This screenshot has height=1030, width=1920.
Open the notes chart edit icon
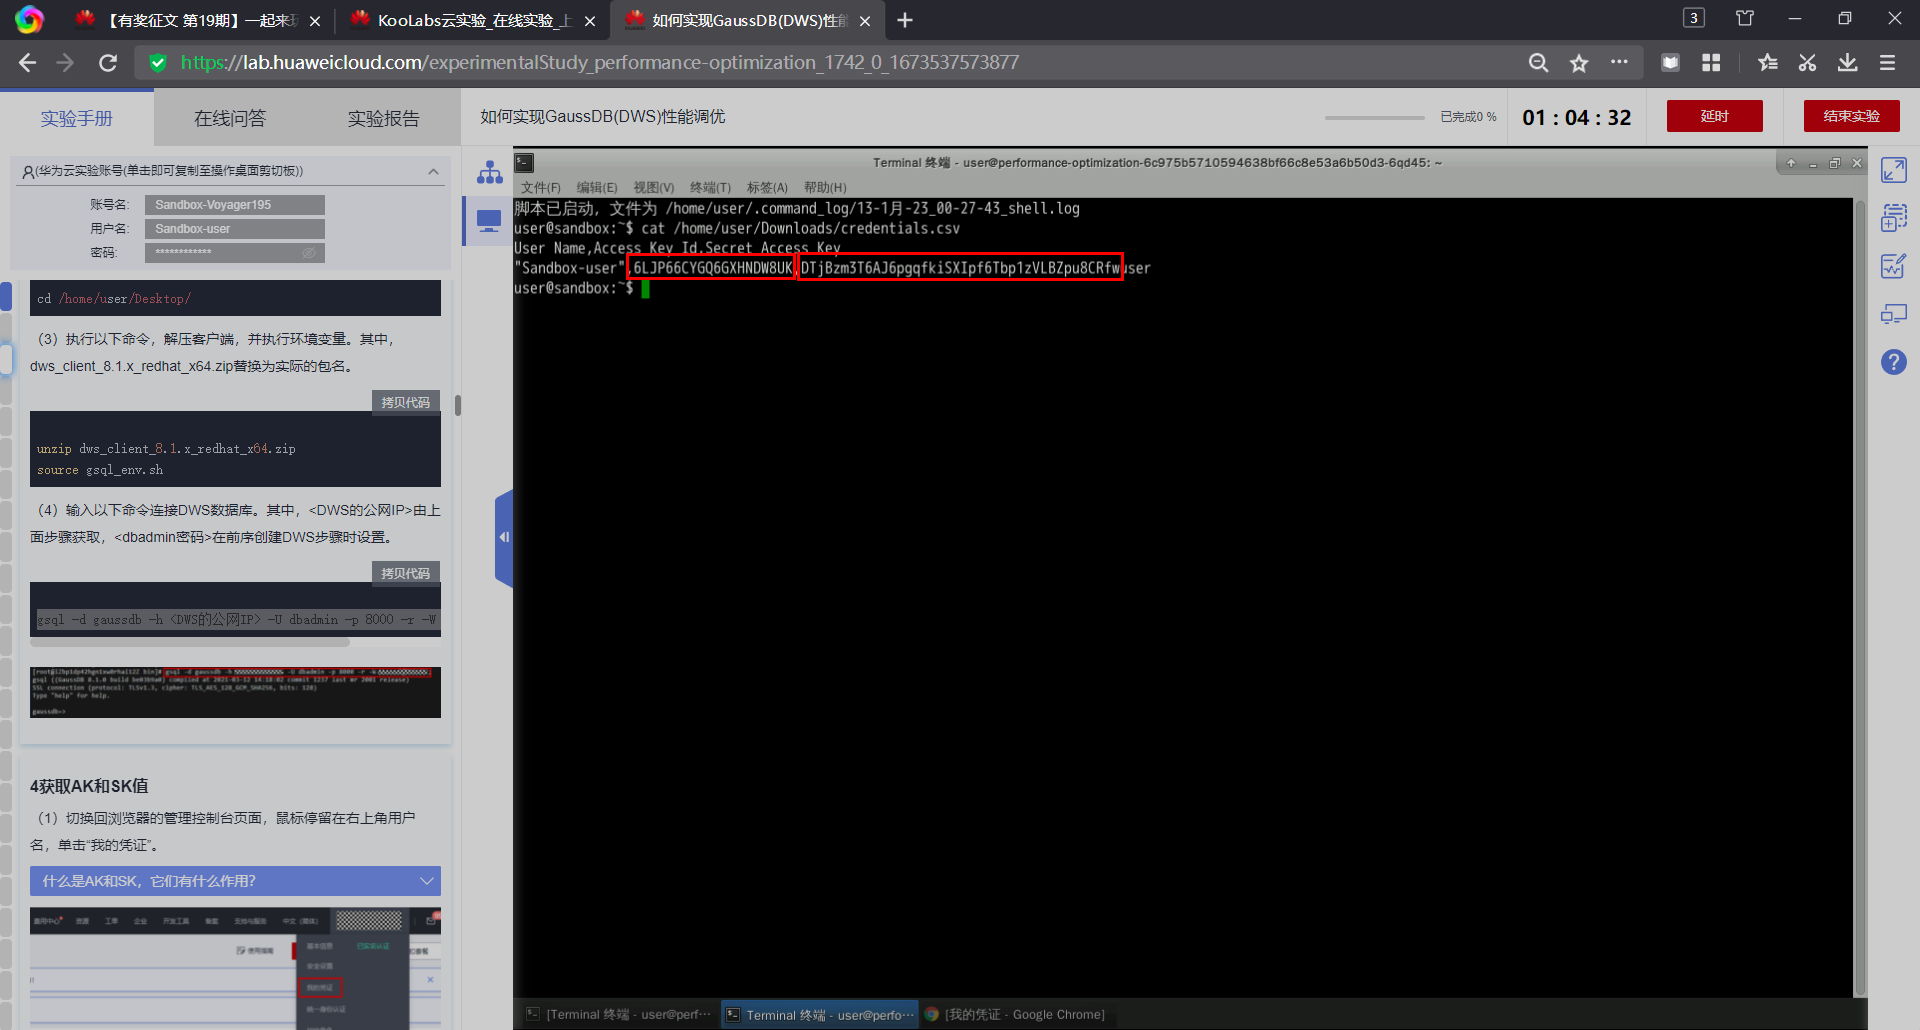coord(1894,265)
